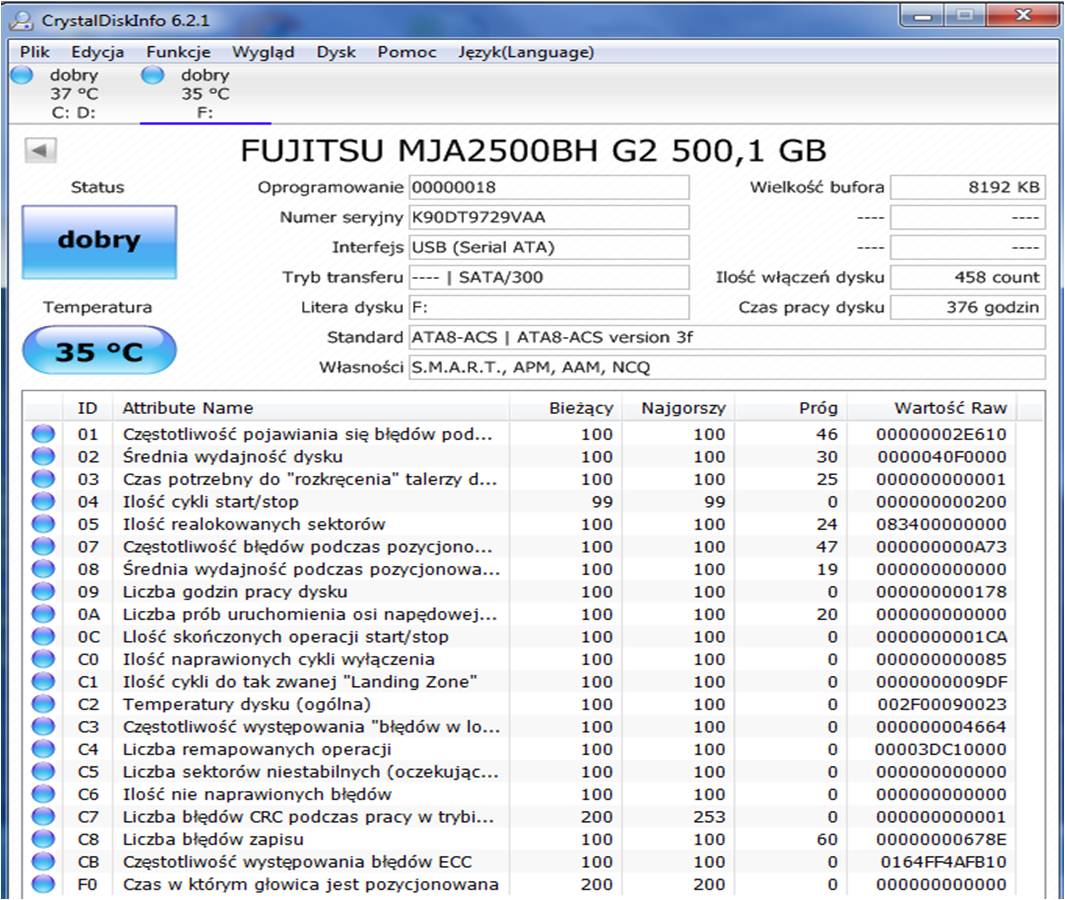The width and height of the screenshot is (1065, 900).
Task: Click the Wartość Raw column header
Action: [932, 408]
